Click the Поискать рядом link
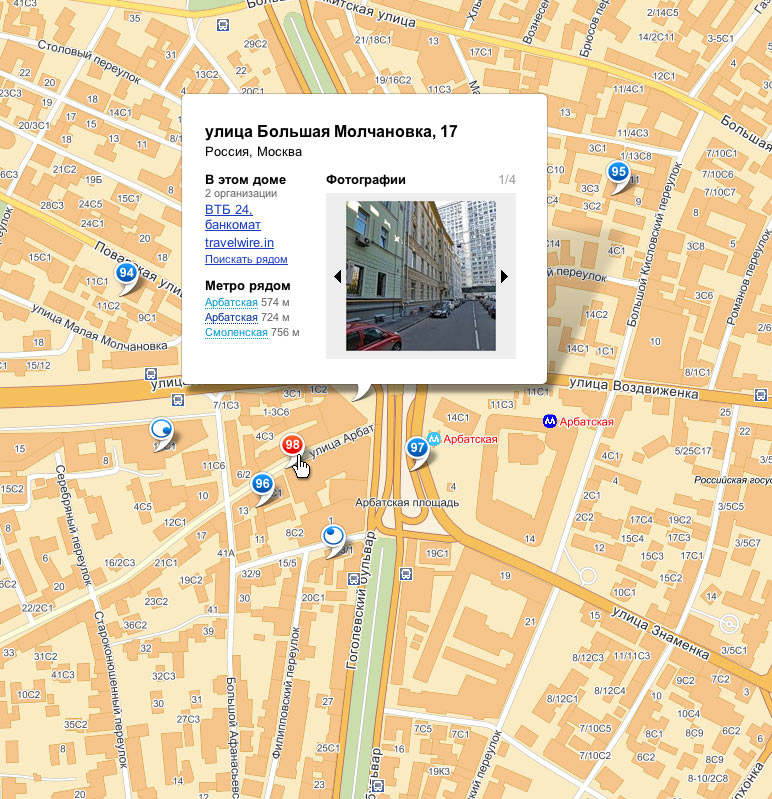The width and height of the screenshot is (772, 799). [246, 259]
